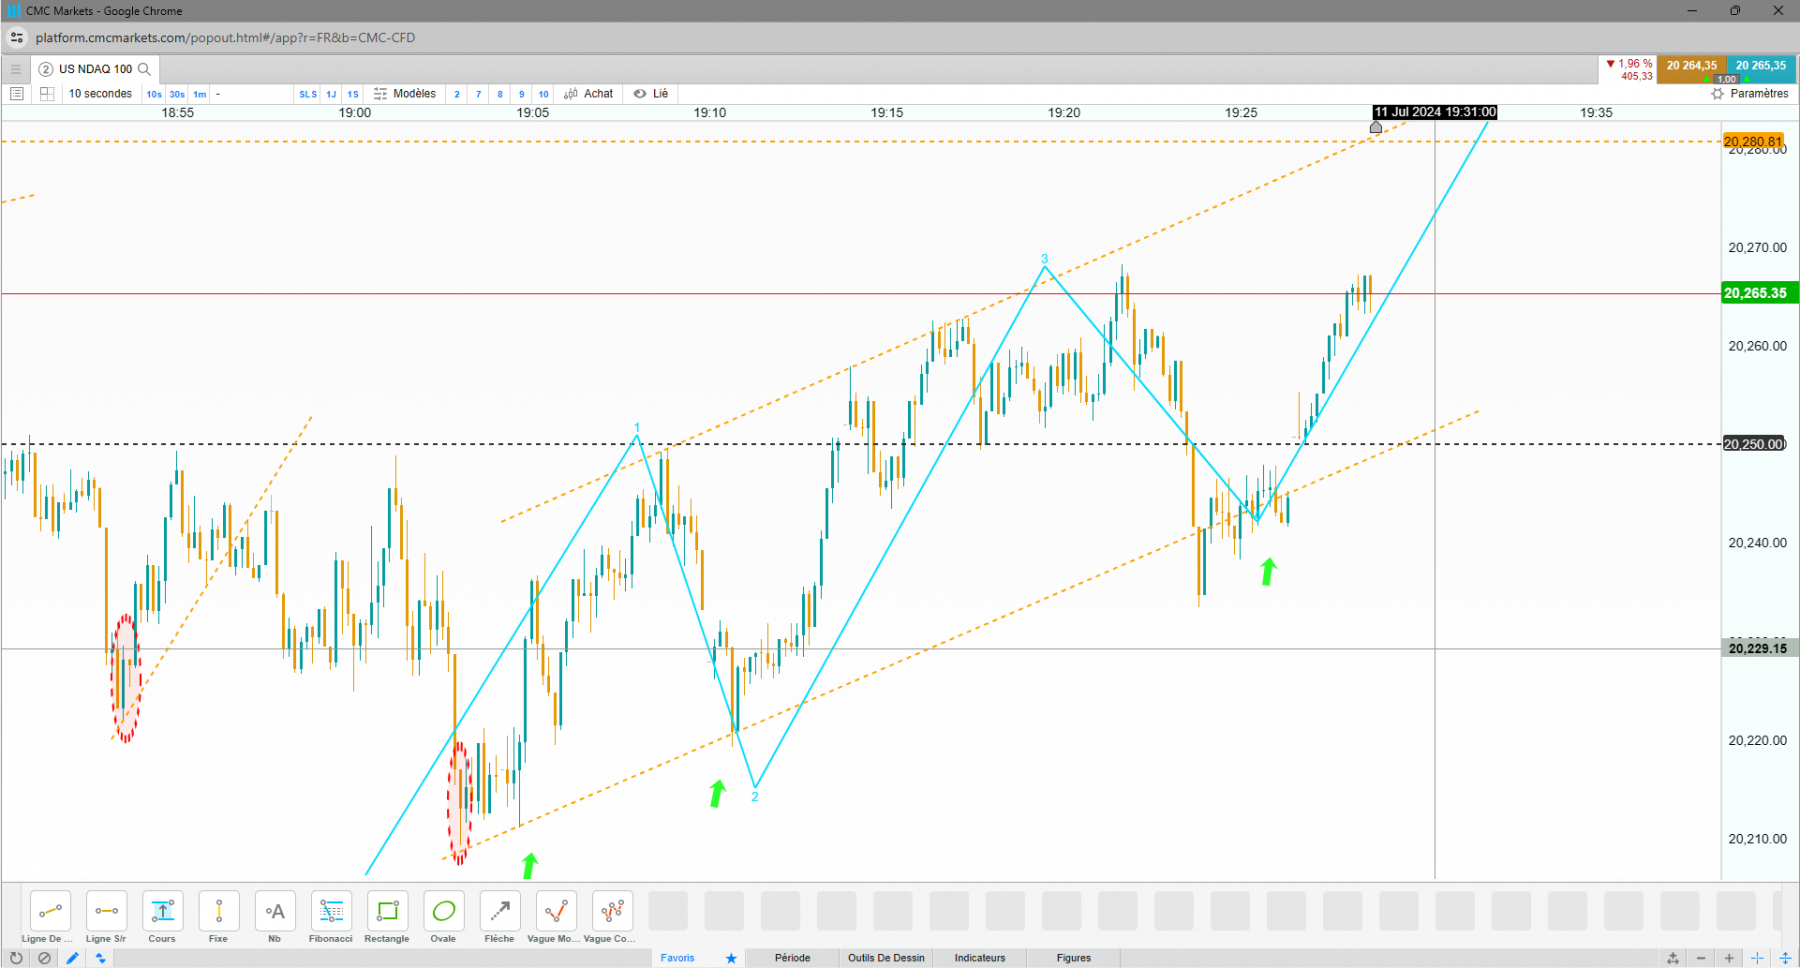This screenshot has width=1800, height=968.
Task: Open the Achat chart type menu
Action: (x=589, y=94)
